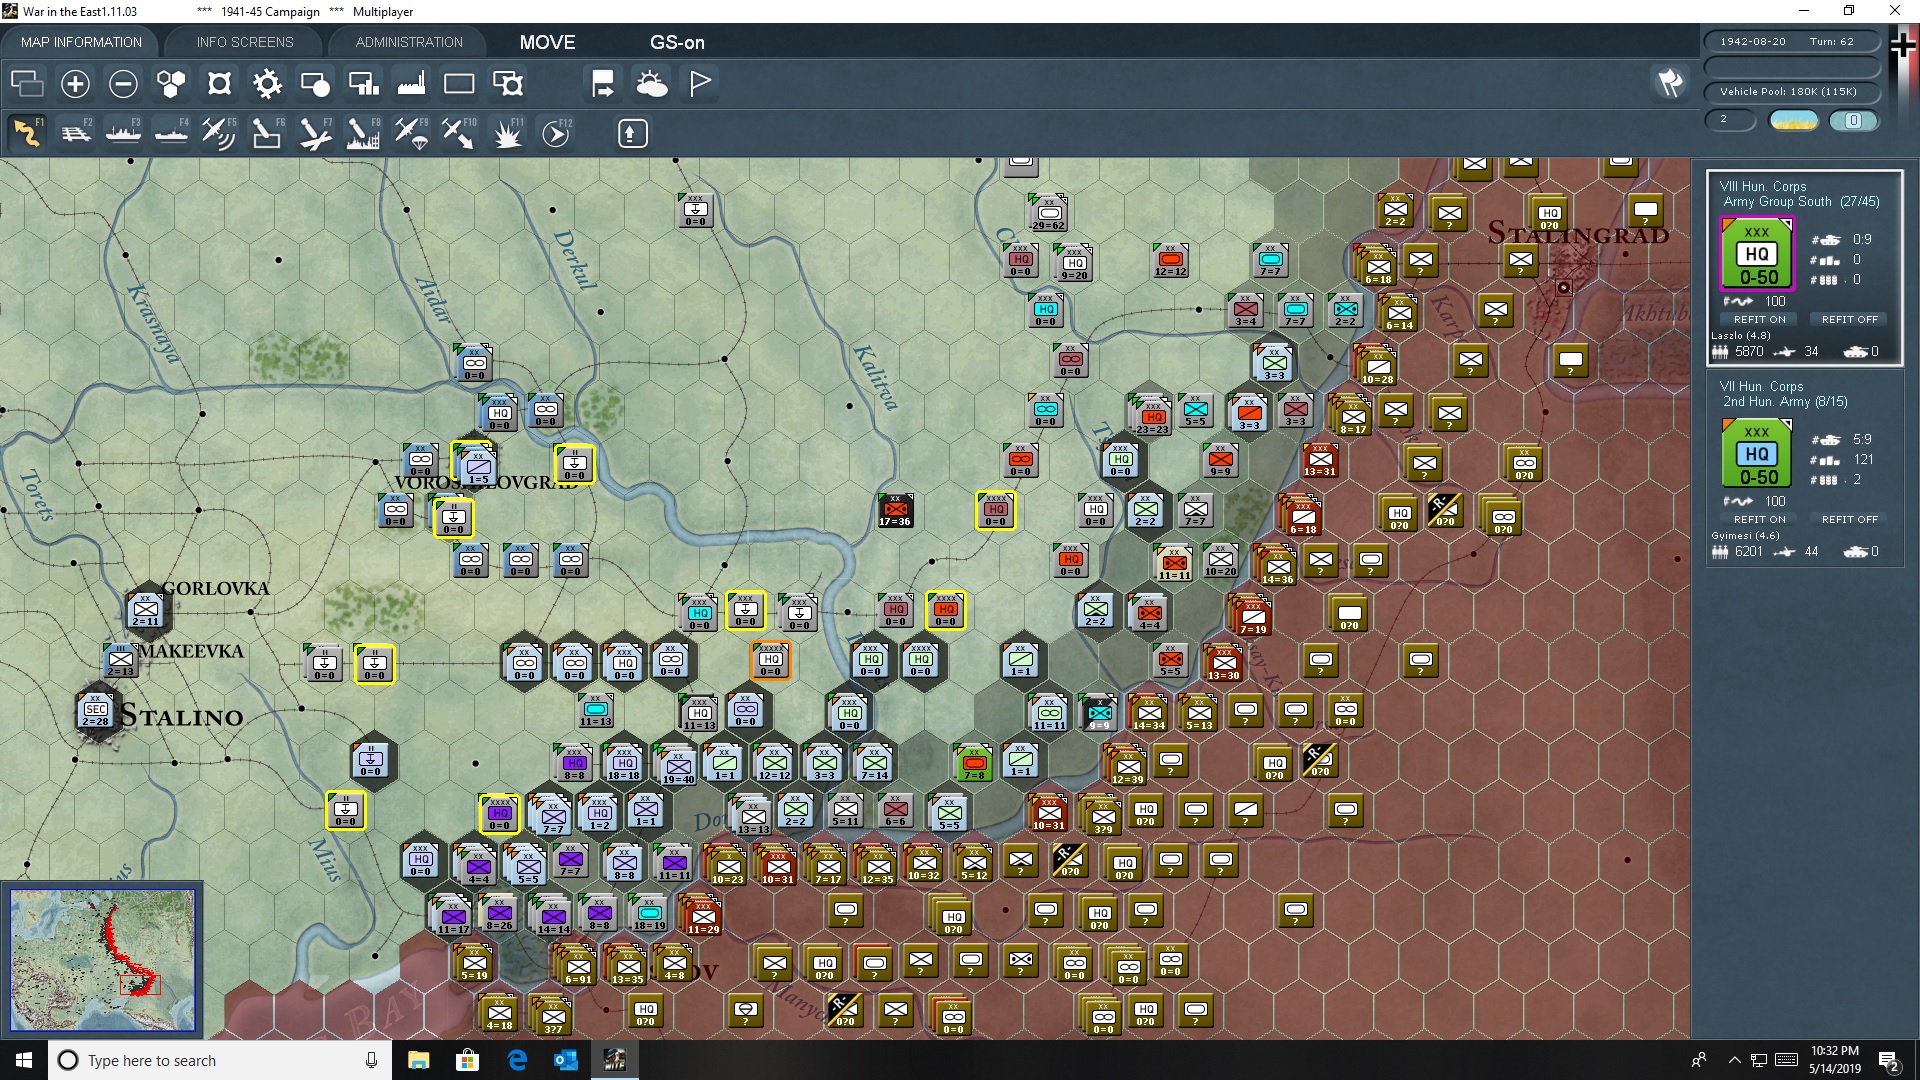The height and width of the screenshot is (1080, 1920).
Task: Turn REFIT ON for VIII Hun. Corps
Action: pyautogui.click(x=1759, y=319)
